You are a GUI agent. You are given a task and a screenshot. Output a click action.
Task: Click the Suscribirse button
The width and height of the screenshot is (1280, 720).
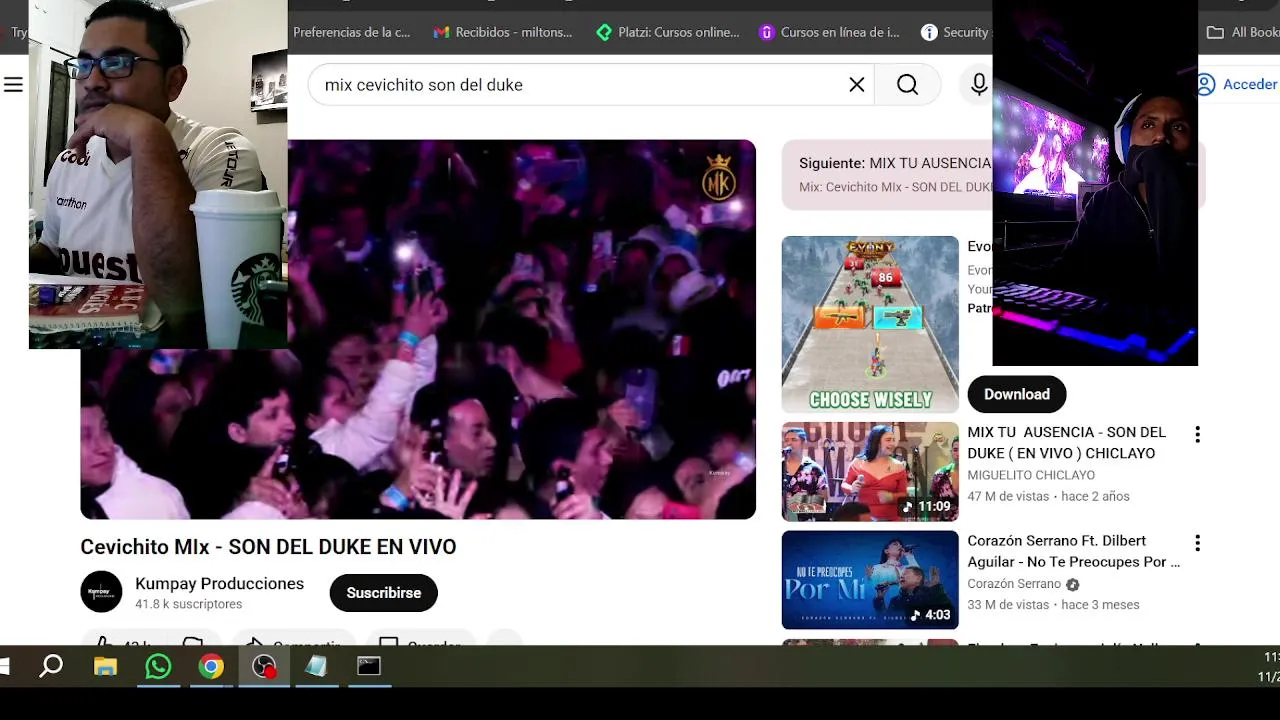click(384, 593)
